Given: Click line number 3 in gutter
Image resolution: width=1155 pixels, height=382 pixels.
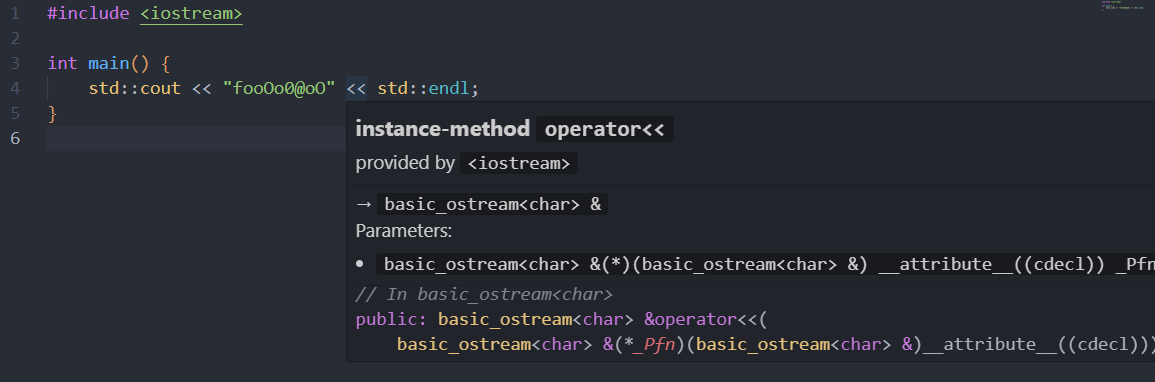Looking at the screenshot, I should click(x=15, y=63).
